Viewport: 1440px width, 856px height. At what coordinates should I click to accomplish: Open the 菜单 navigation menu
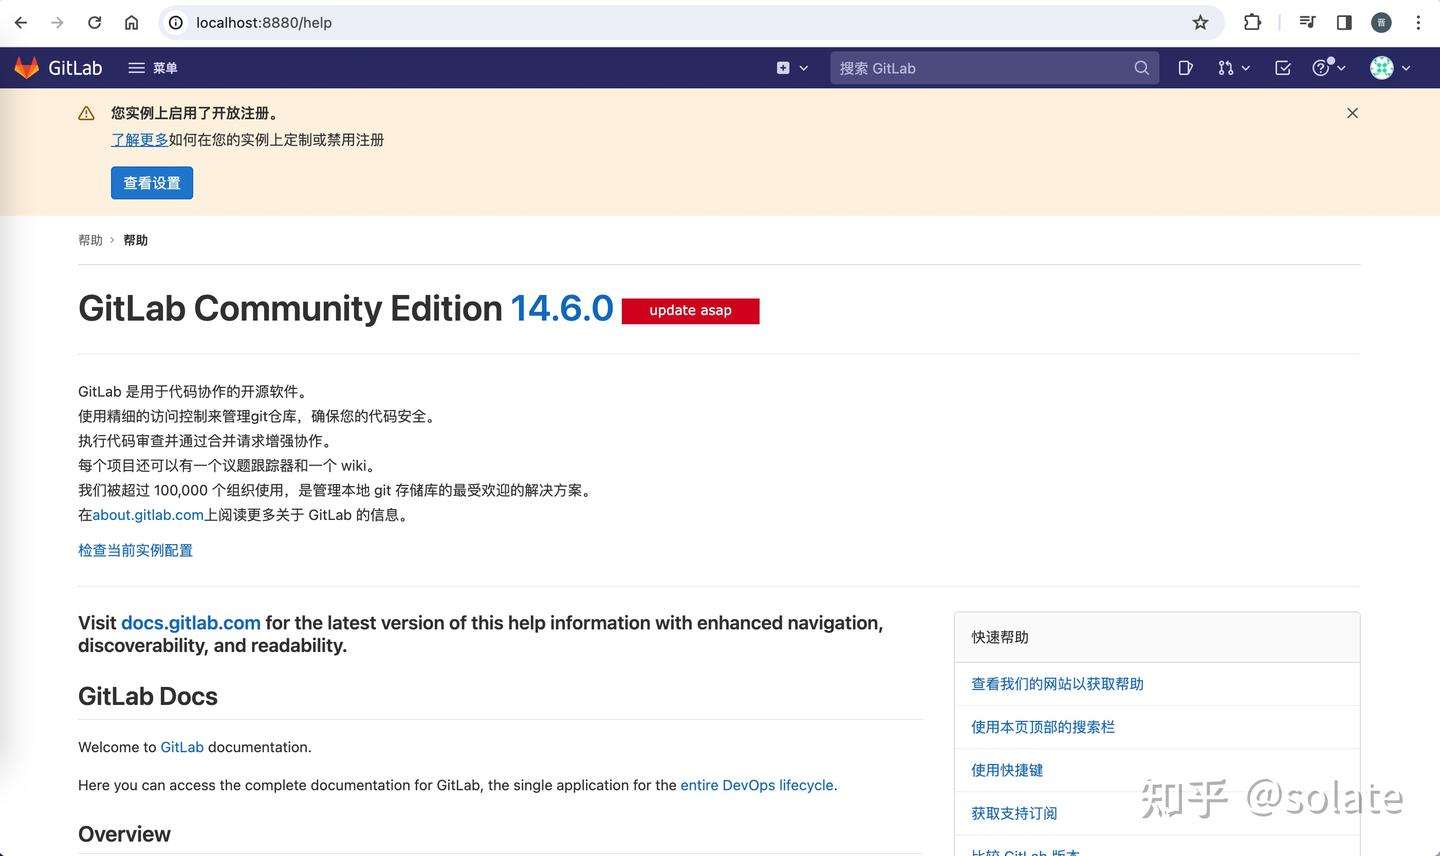[153, 67]
